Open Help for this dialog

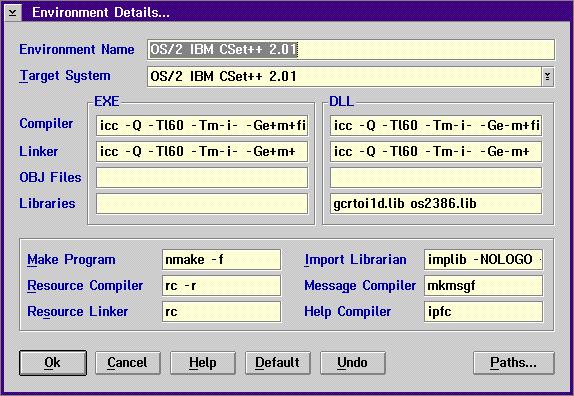click(202, 363)
